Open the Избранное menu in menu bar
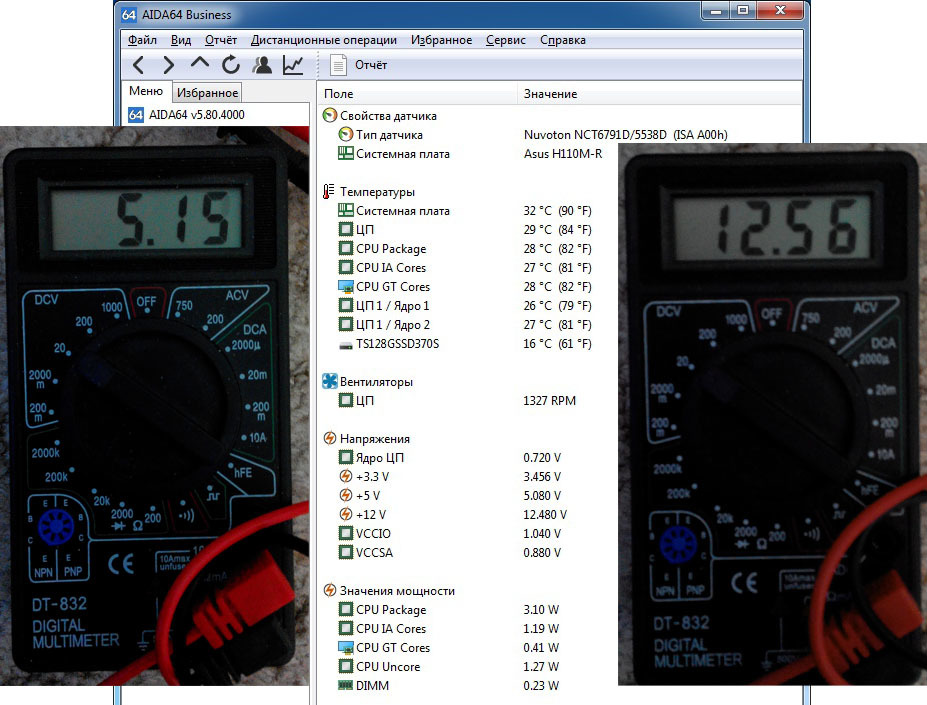The image size is (927, 705). pyautogui.click(x=442, y=40)
